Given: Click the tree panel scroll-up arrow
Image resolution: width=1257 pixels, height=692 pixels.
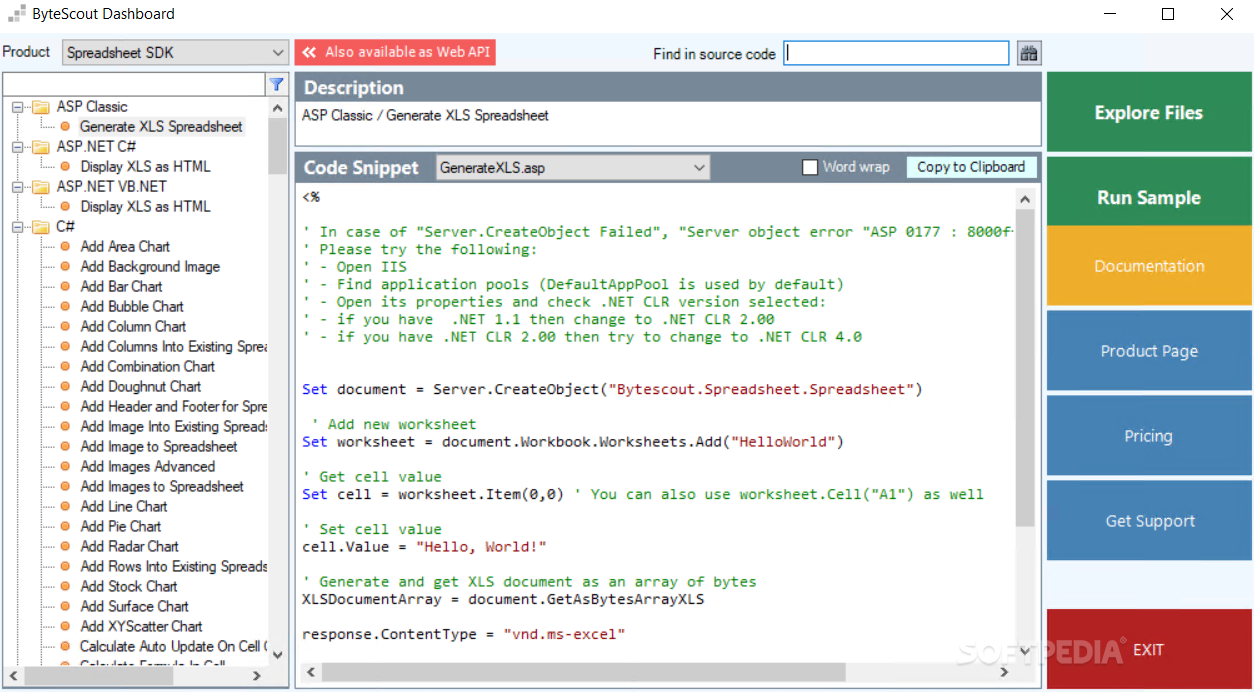Looking at the screenshot, I should pos(277,107).
